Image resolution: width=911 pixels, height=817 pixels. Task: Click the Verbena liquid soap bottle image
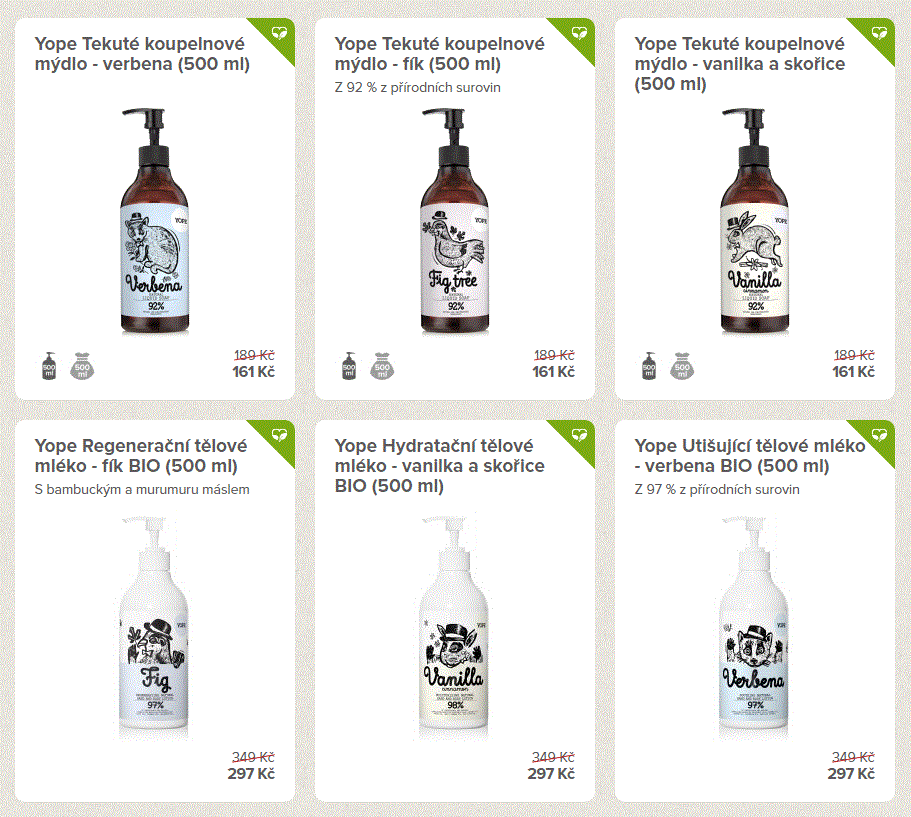[x=155, y=221]
